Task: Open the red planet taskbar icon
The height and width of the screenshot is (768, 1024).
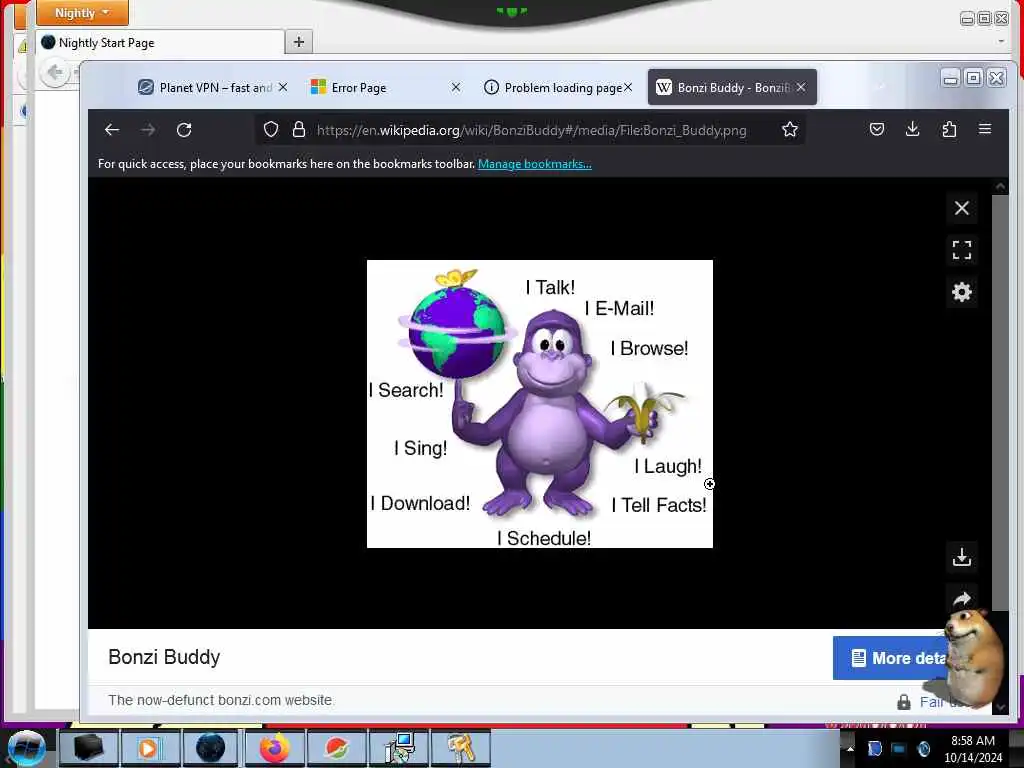Action: 337,748
